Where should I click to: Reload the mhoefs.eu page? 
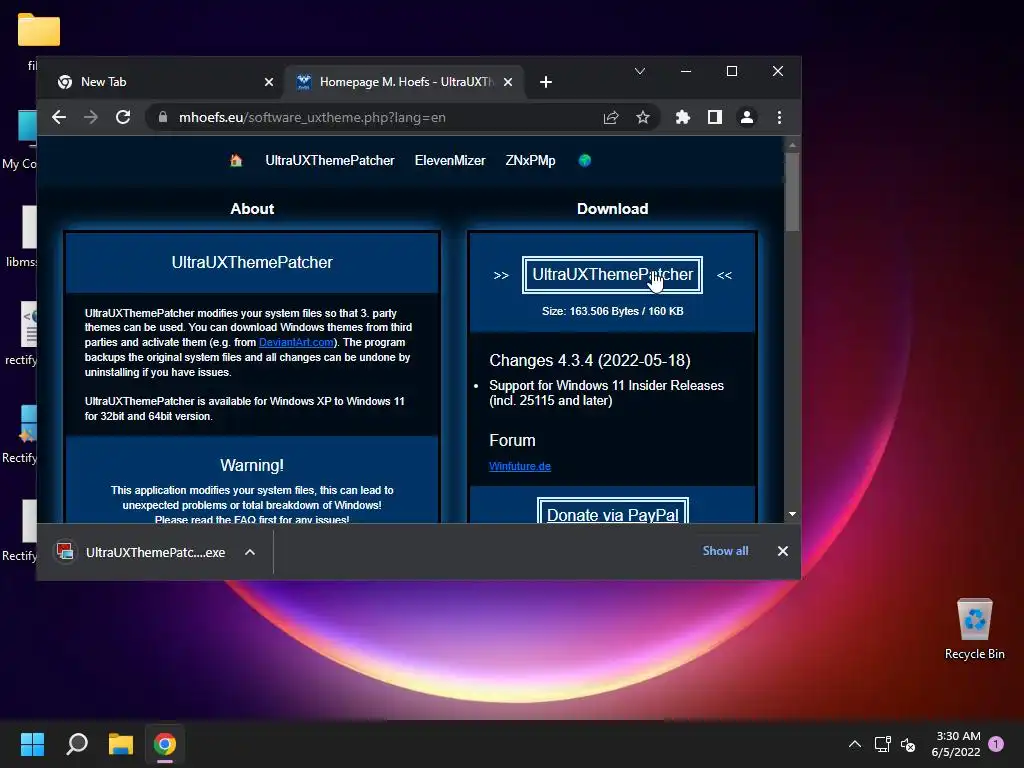point(123,118)
